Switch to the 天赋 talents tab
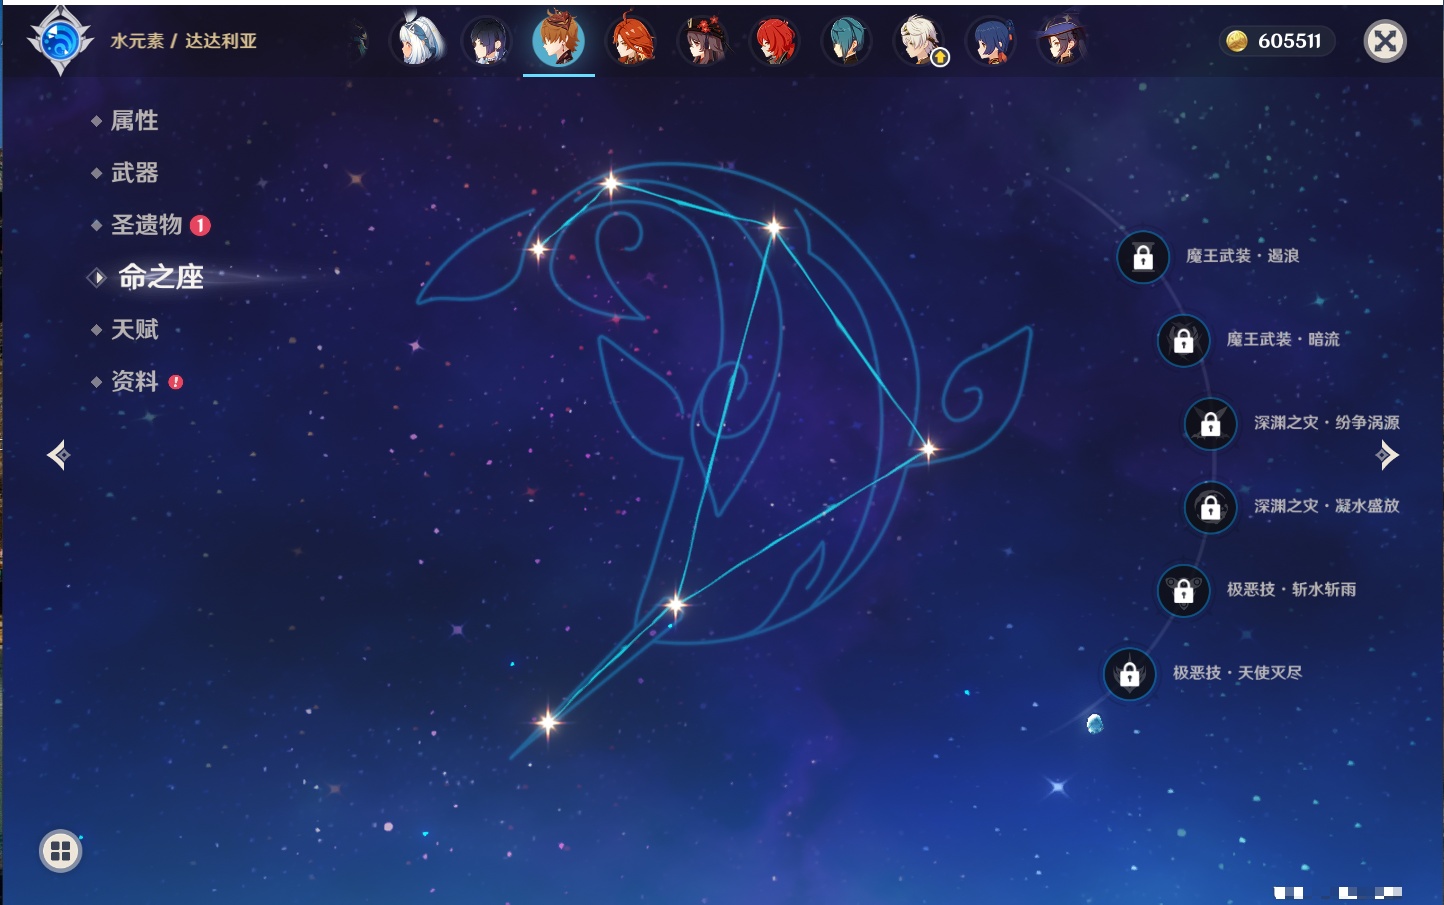The width and height of the screenshot is (1444, 905). tap(134, 329)
